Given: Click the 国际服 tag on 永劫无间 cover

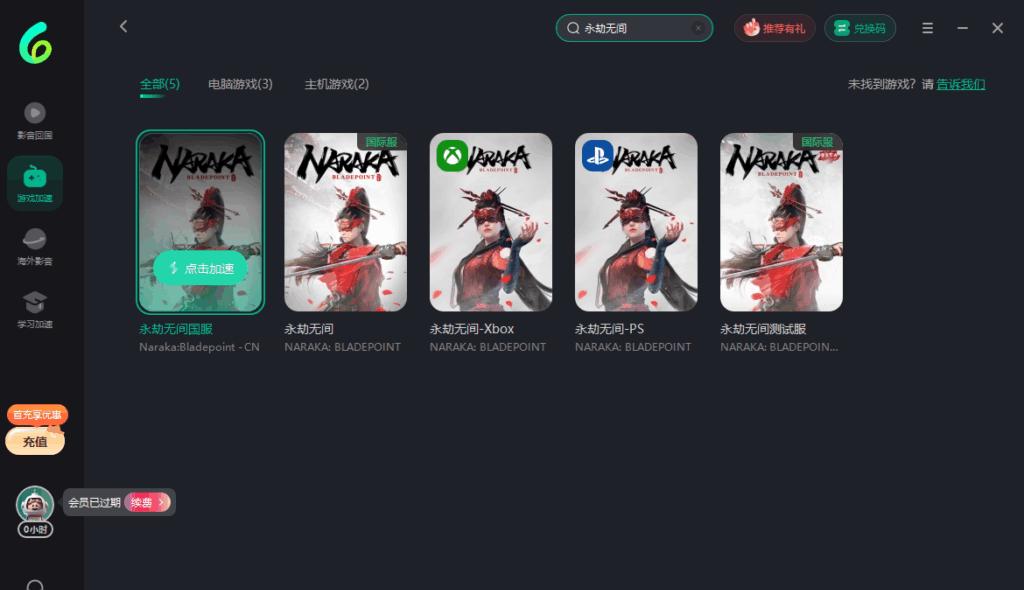Looking at the screenshot, I should coord(381,142).
